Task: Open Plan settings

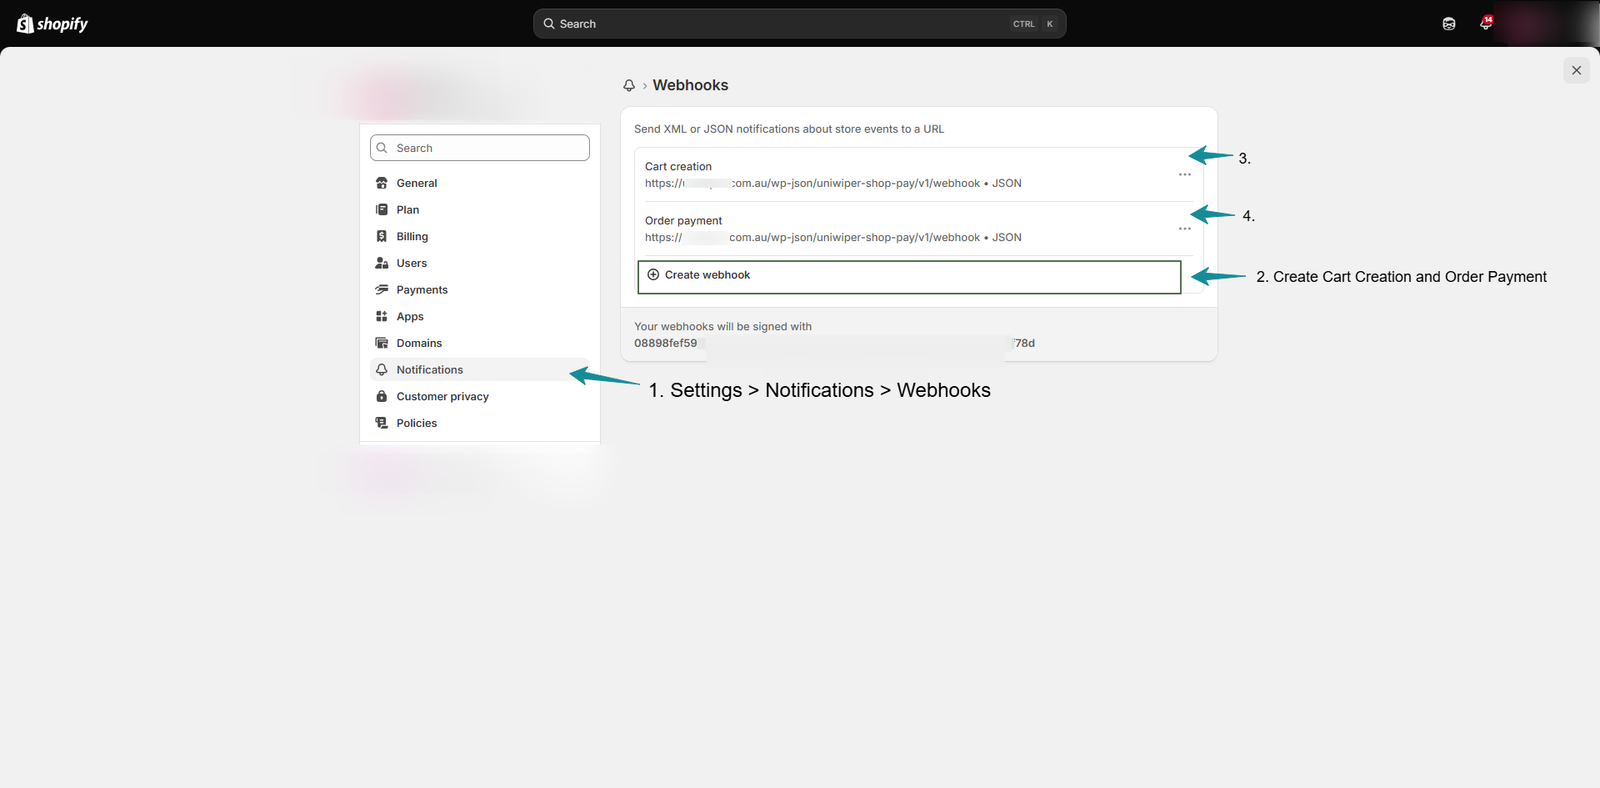Action: (479, 210)
